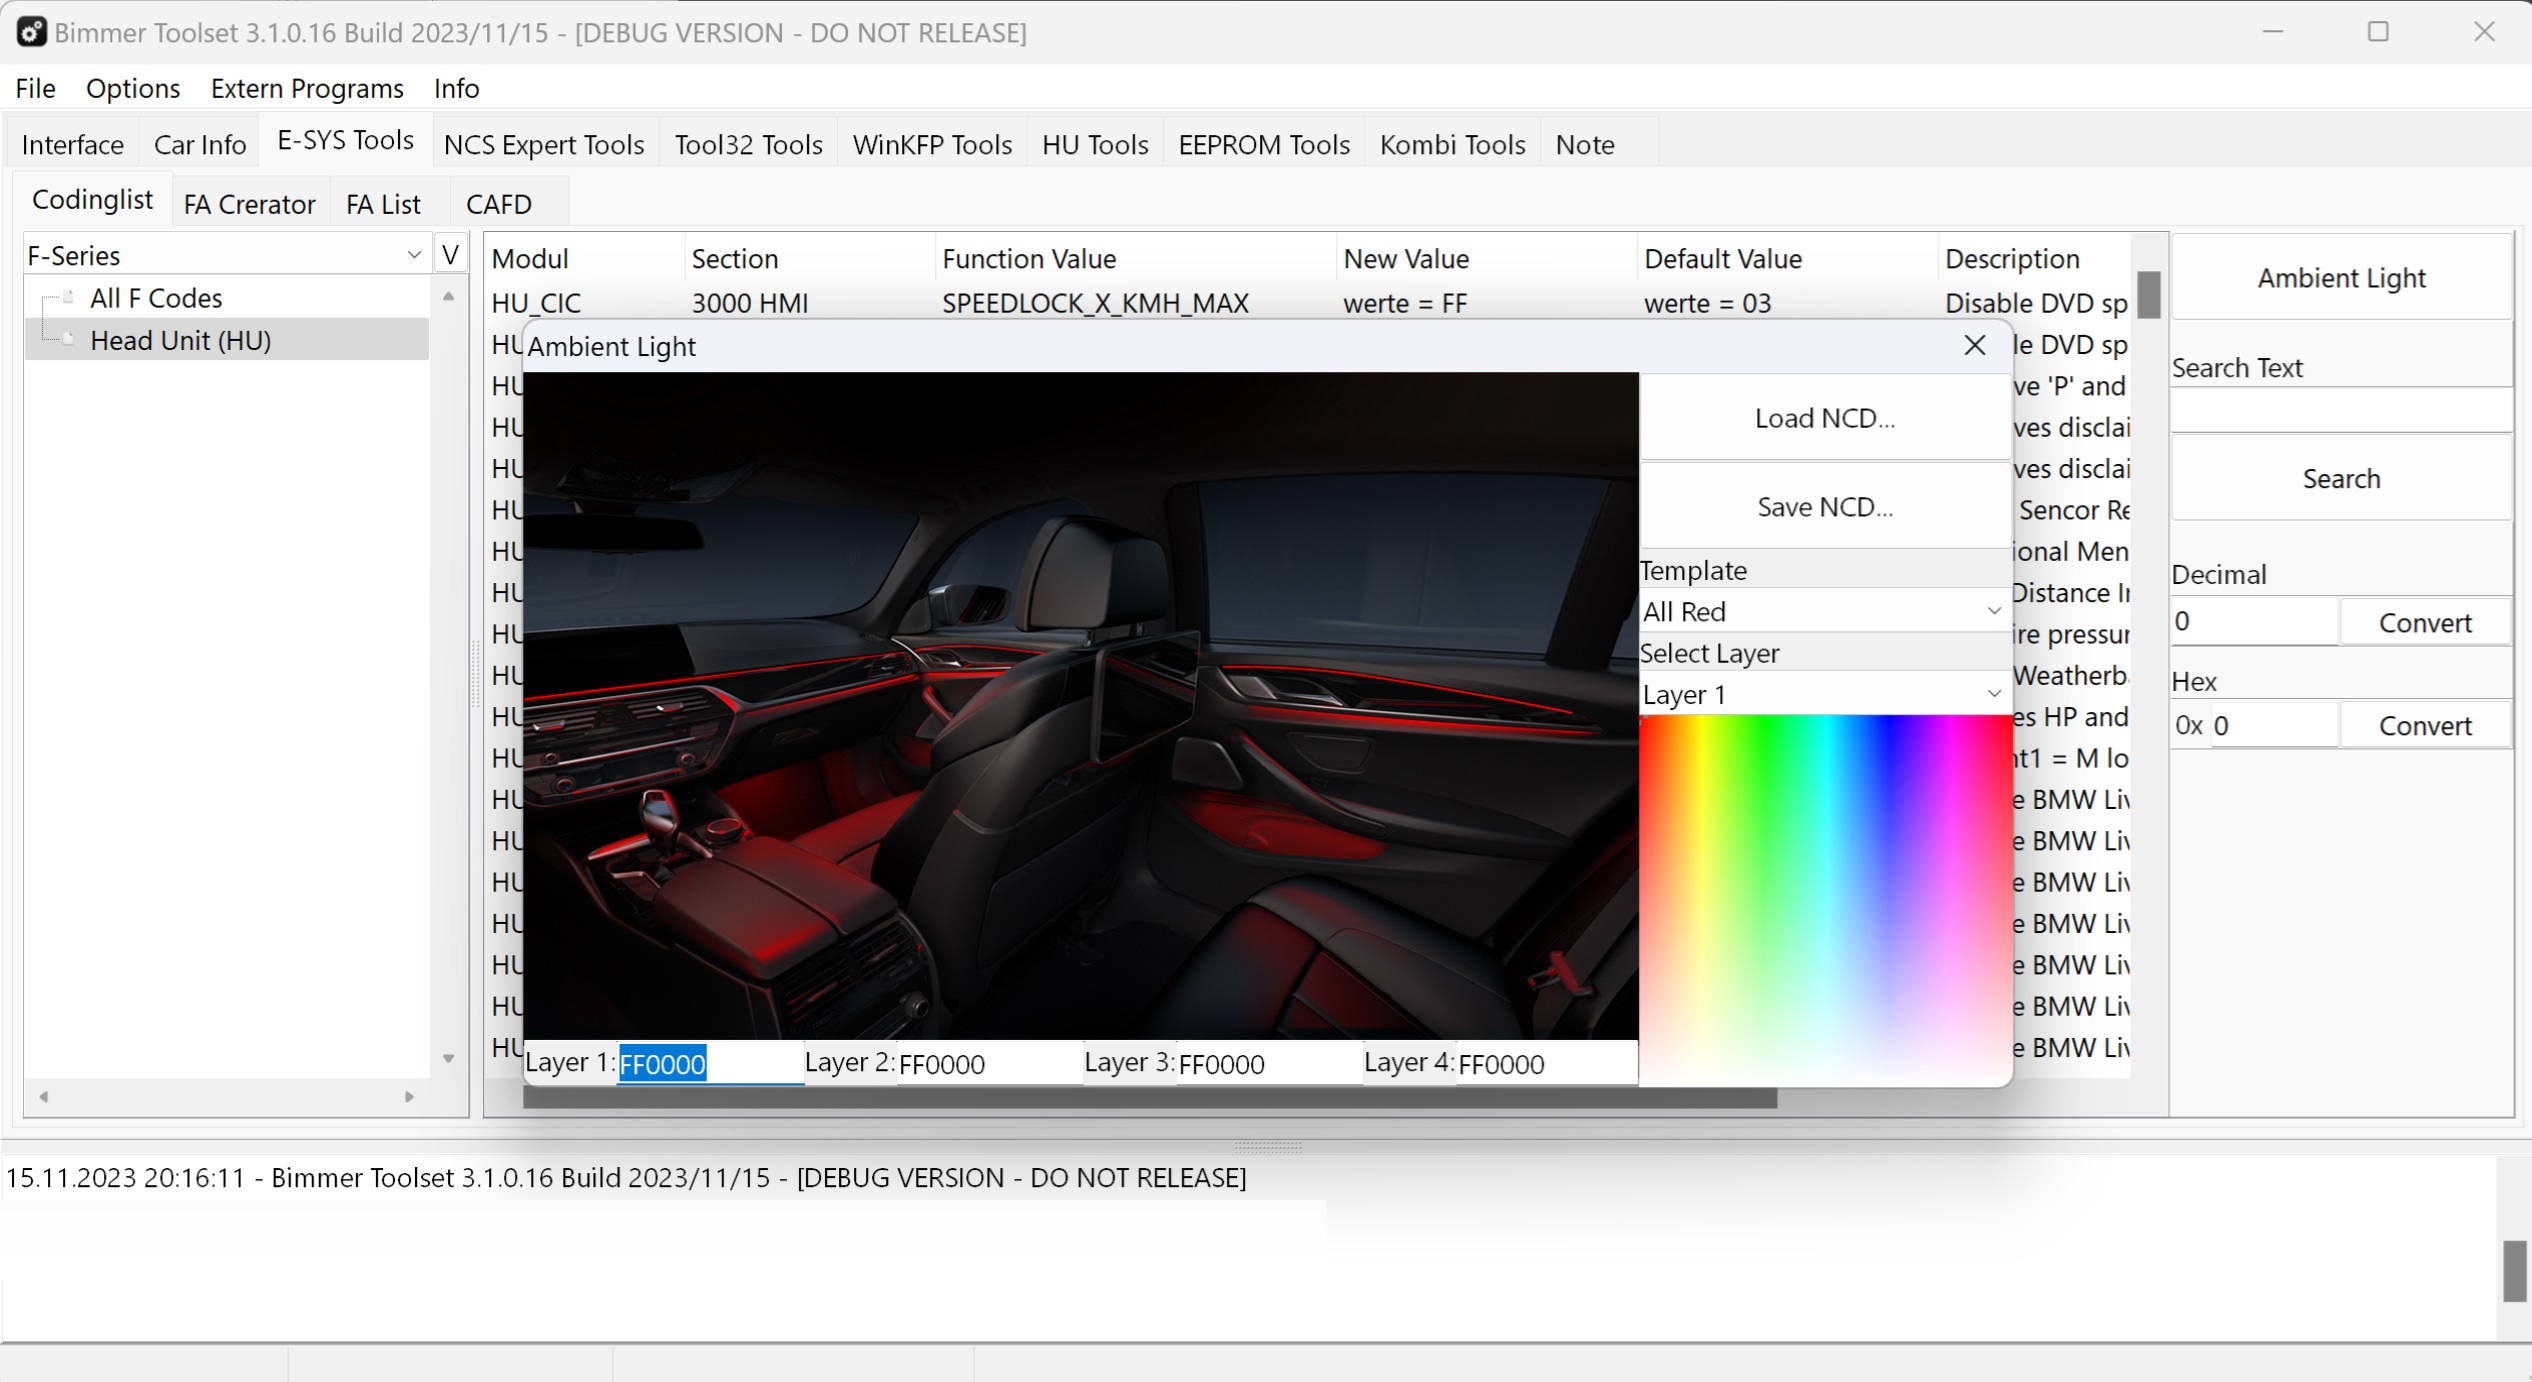
Task: Click the log entry dated 15.11.2023
Action: [626, 1178]
